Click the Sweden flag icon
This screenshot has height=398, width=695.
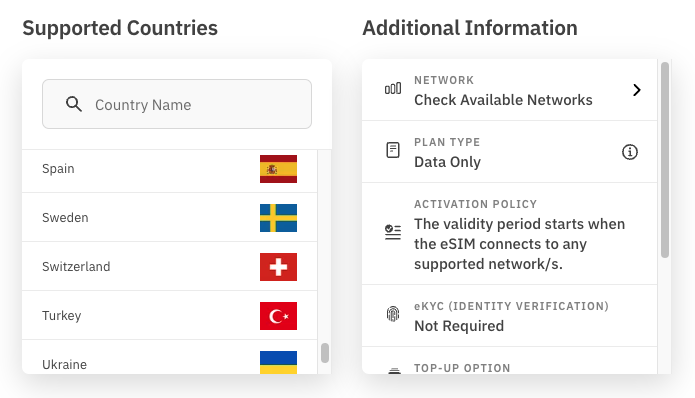click(278, 218)
